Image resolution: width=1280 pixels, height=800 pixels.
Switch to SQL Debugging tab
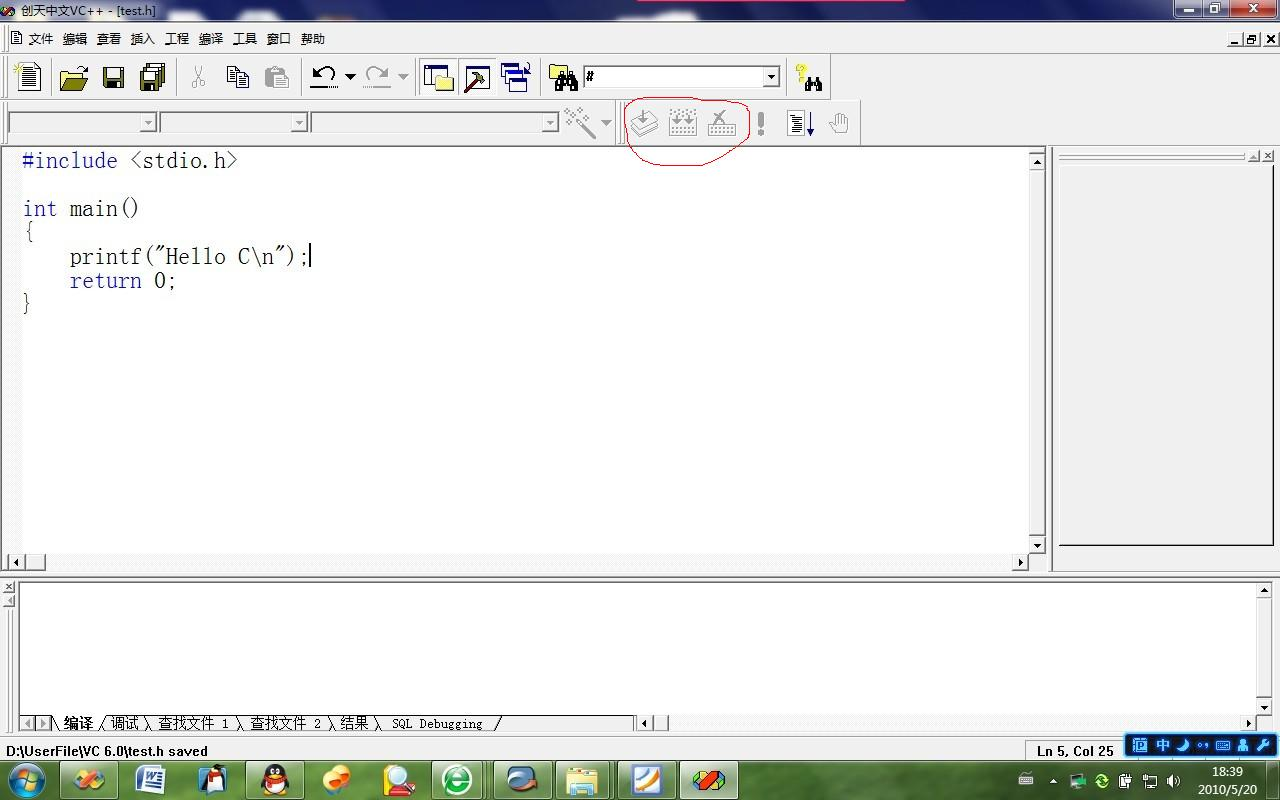[437, 723]
